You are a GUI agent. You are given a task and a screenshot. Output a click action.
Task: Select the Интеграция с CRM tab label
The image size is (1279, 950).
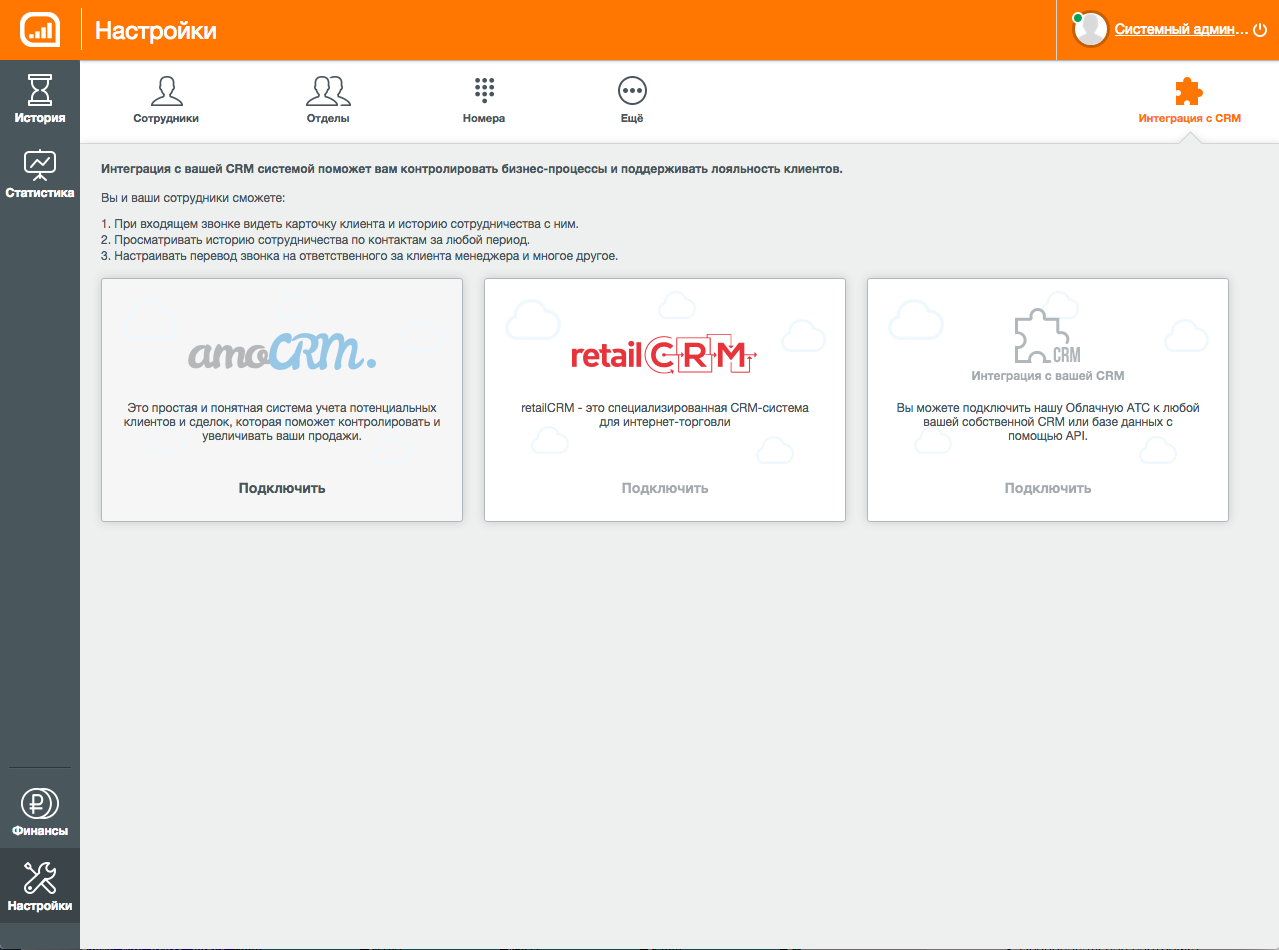click(x=1189, y=118)
